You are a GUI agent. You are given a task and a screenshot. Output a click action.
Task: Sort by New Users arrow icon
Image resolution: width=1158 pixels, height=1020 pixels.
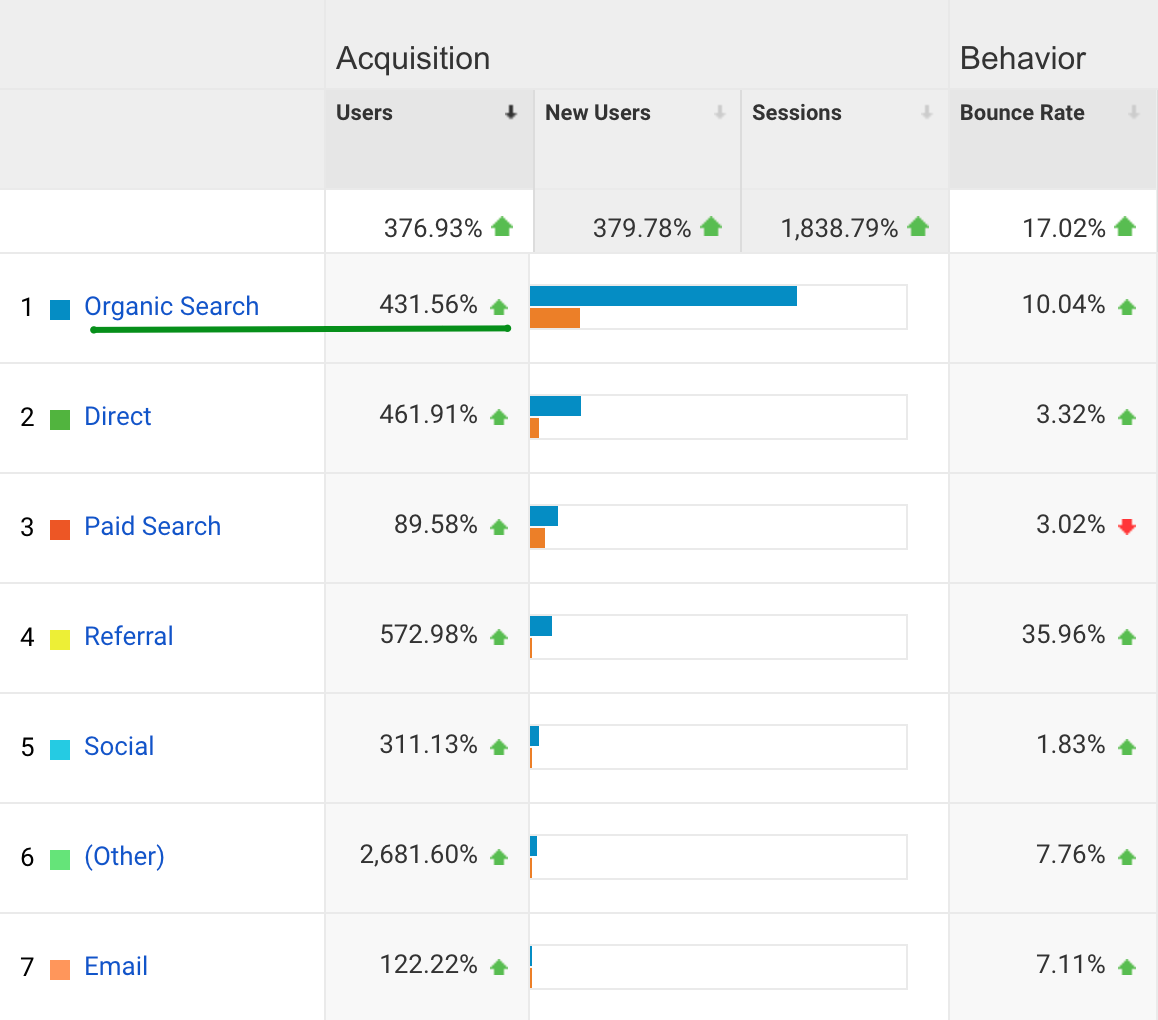(x=719, y=113)
